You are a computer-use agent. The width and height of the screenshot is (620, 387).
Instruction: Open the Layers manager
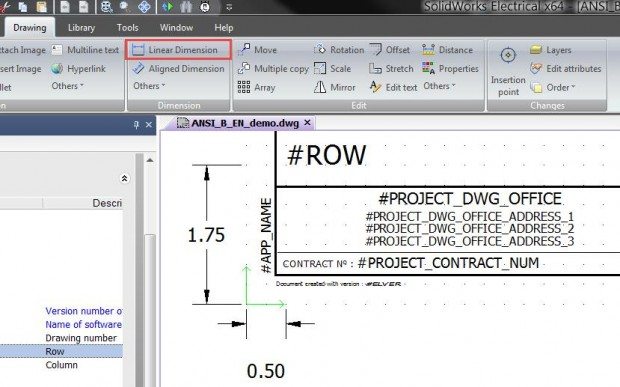(550, 50)
